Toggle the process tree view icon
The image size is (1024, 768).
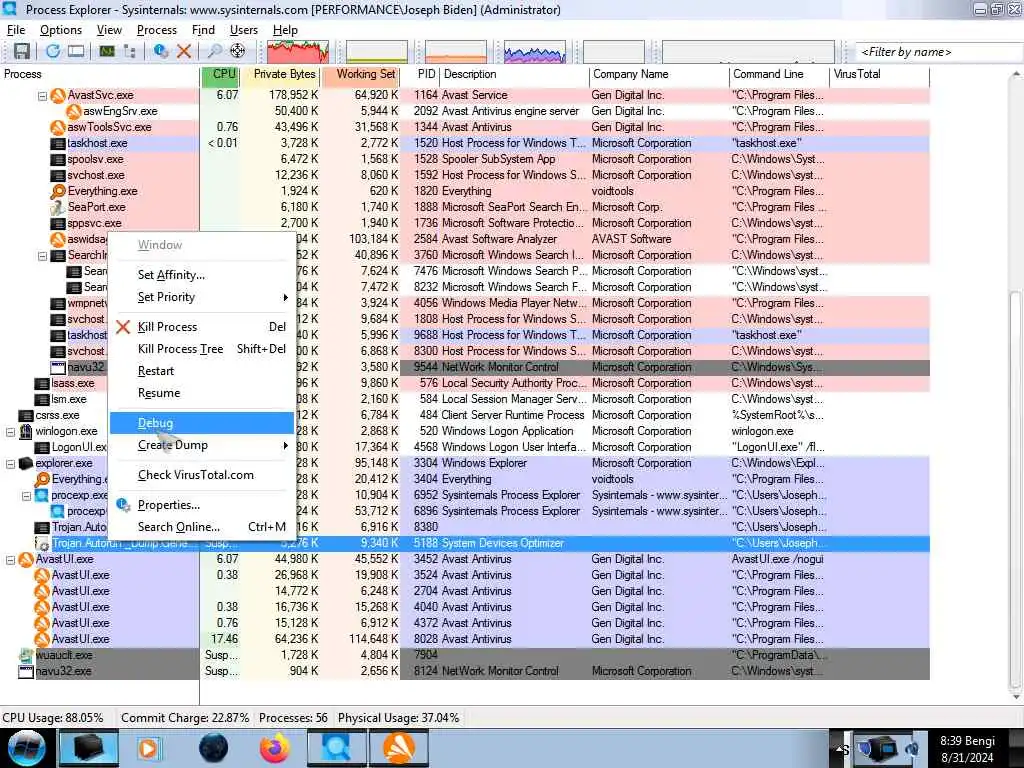click(130, 51)
